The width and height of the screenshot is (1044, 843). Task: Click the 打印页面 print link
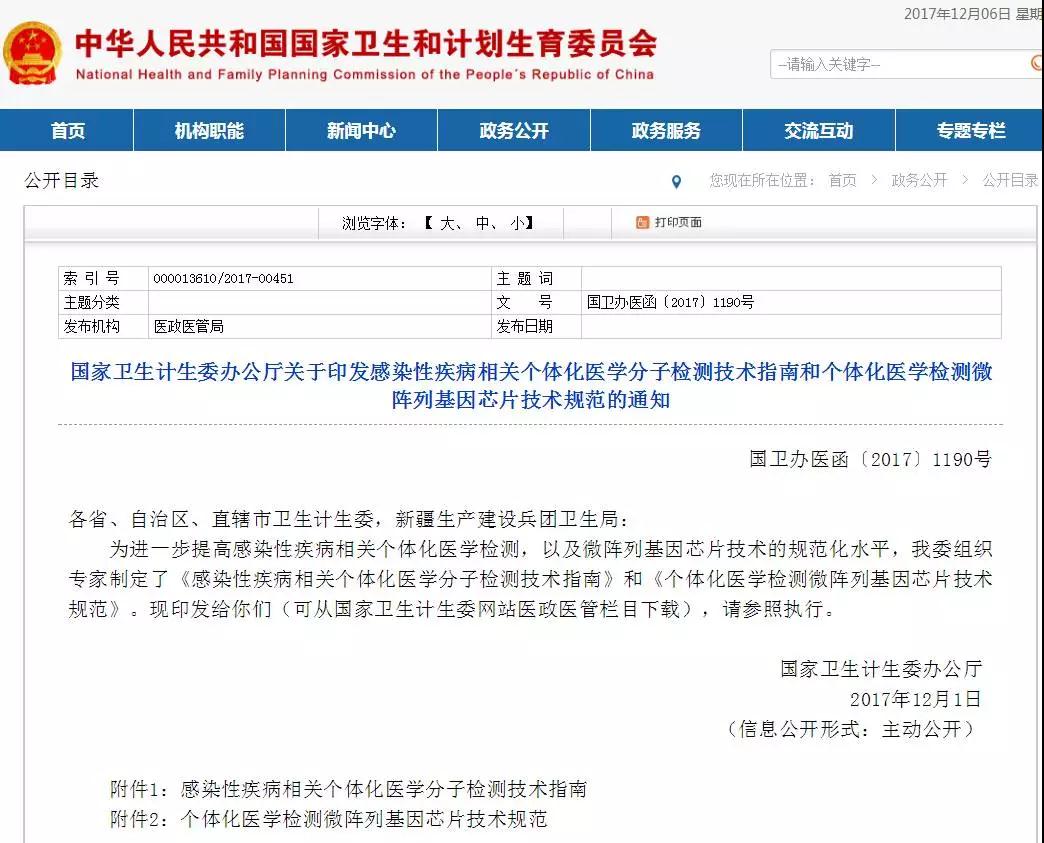click(677, 222)
